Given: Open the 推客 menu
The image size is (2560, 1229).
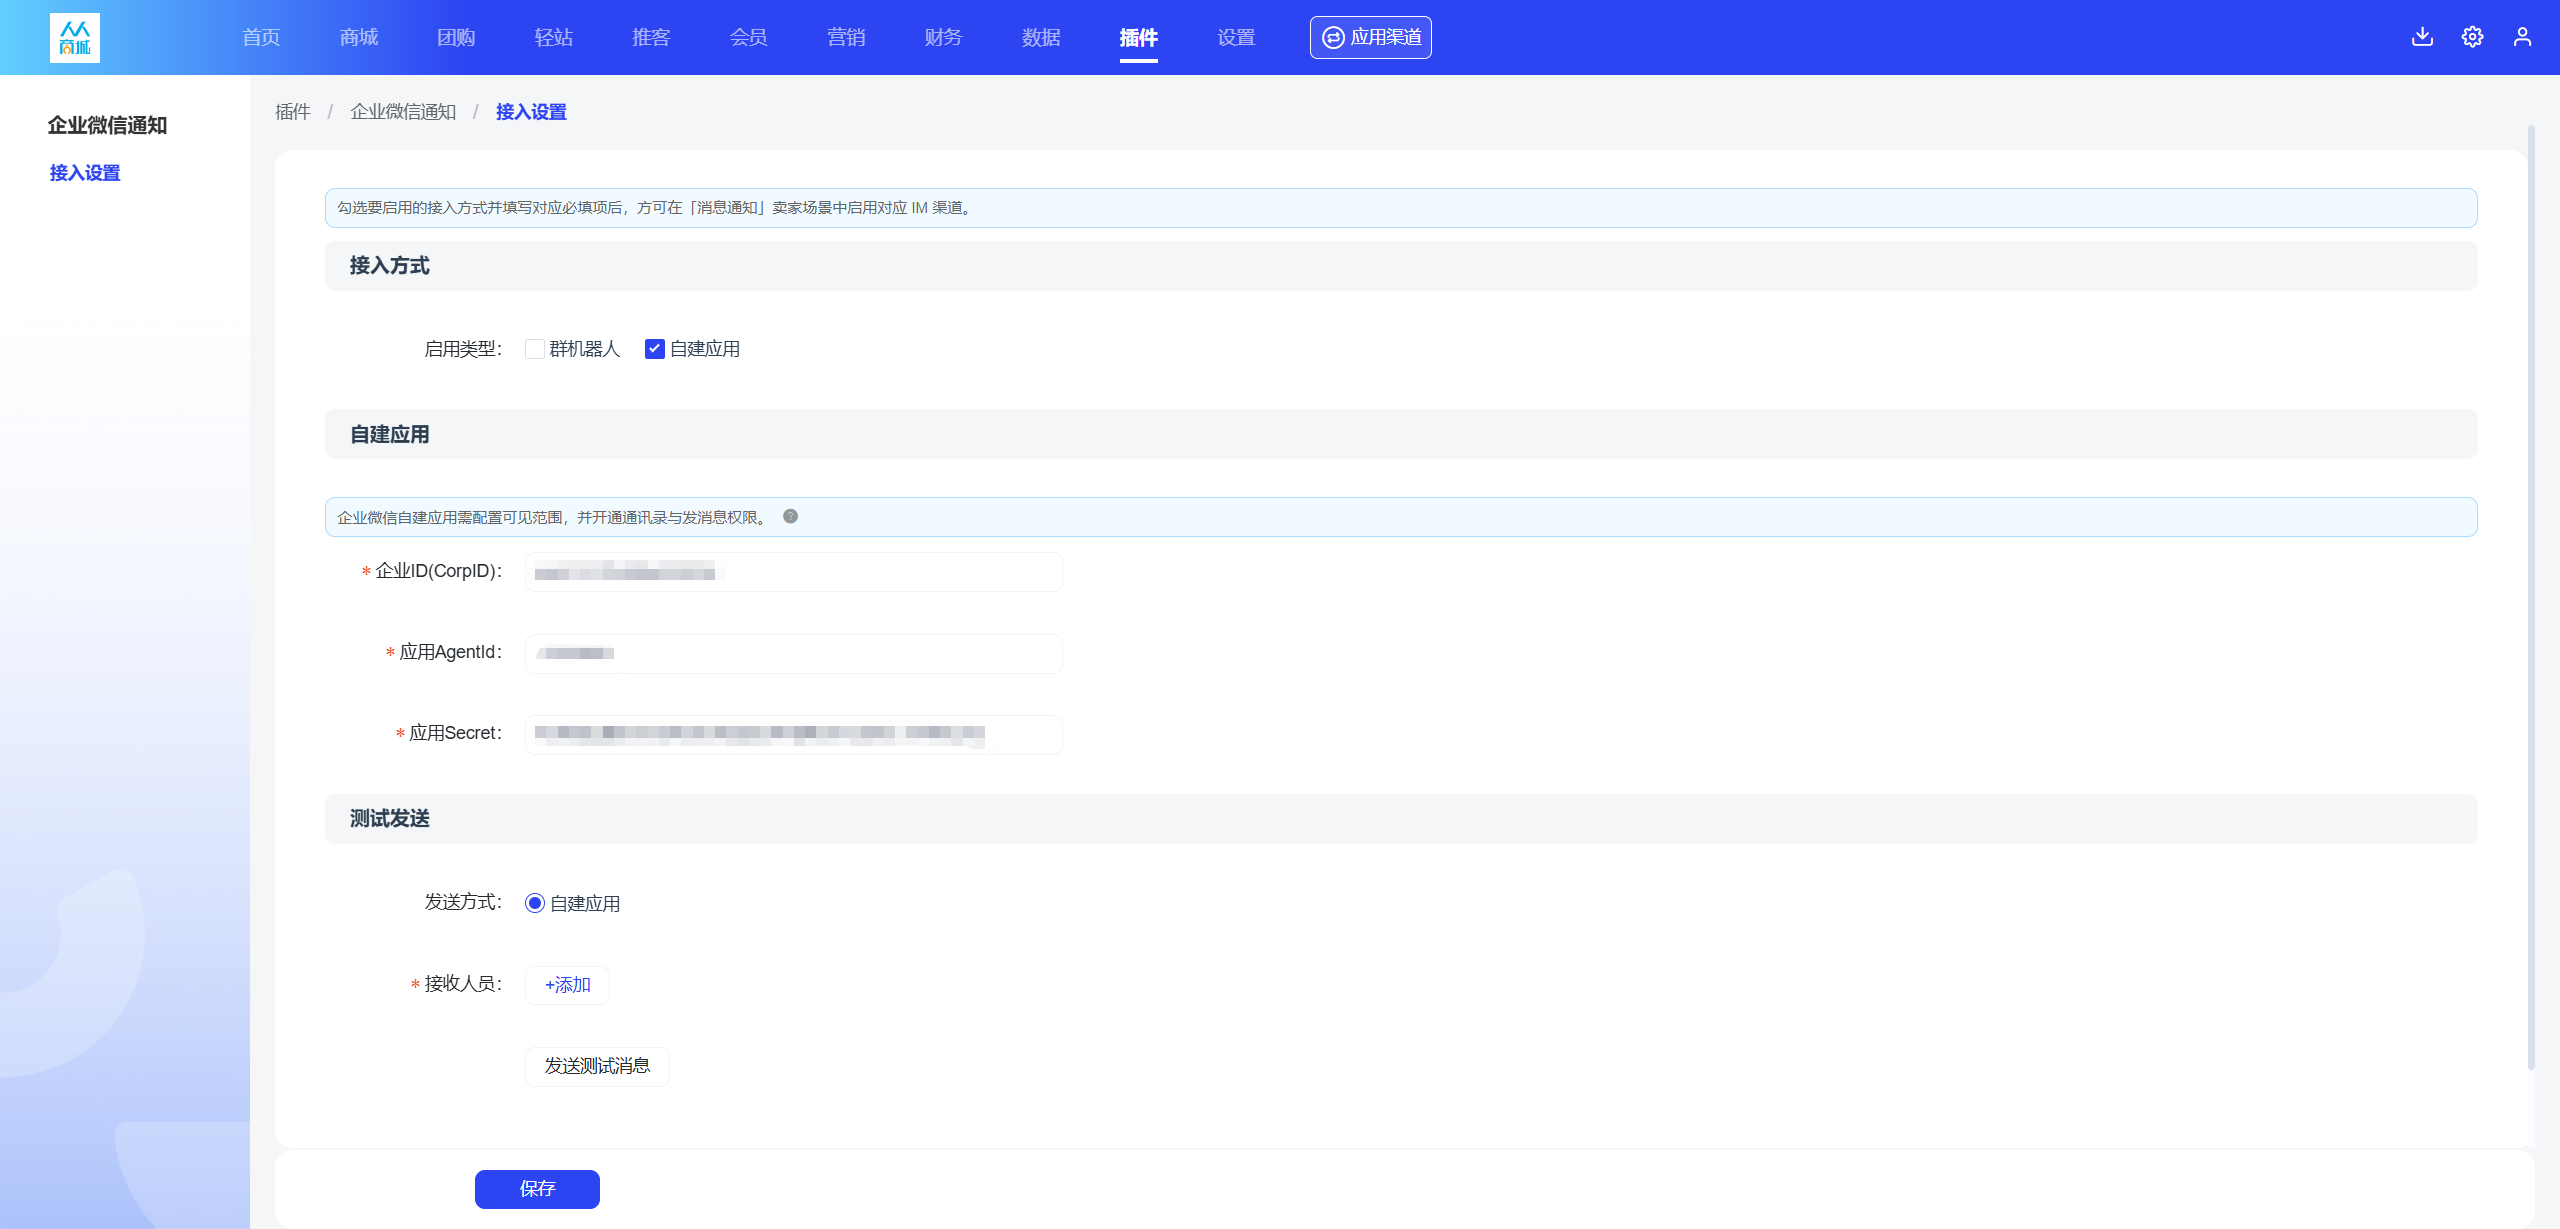Looking at the screenshot, I should 651,37.
